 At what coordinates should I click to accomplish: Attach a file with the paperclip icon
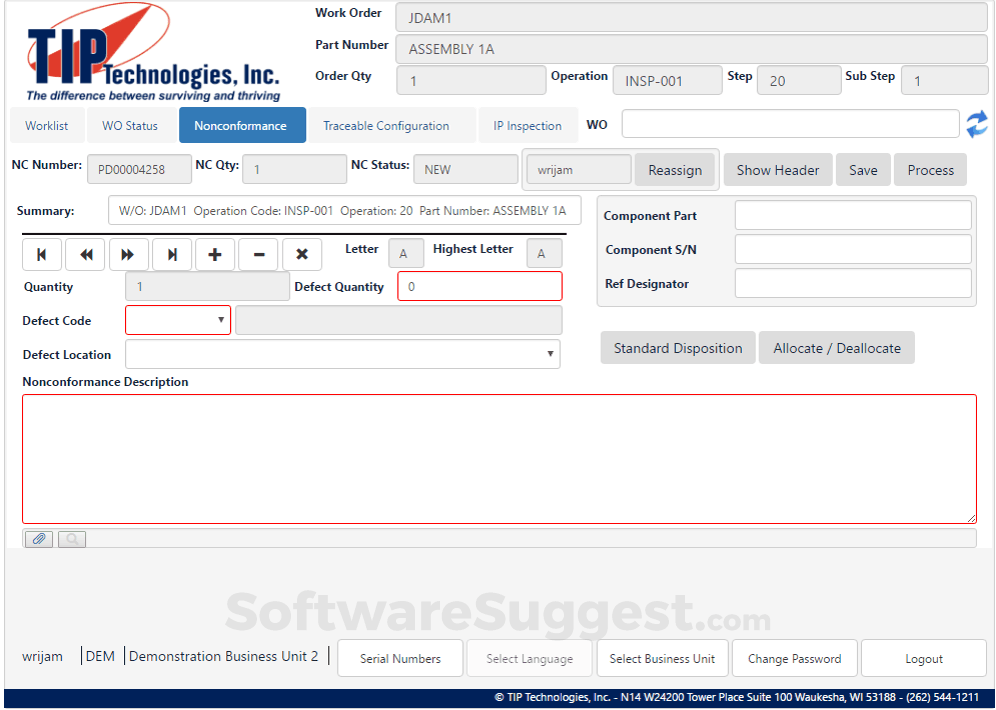(x=38, y=539)
